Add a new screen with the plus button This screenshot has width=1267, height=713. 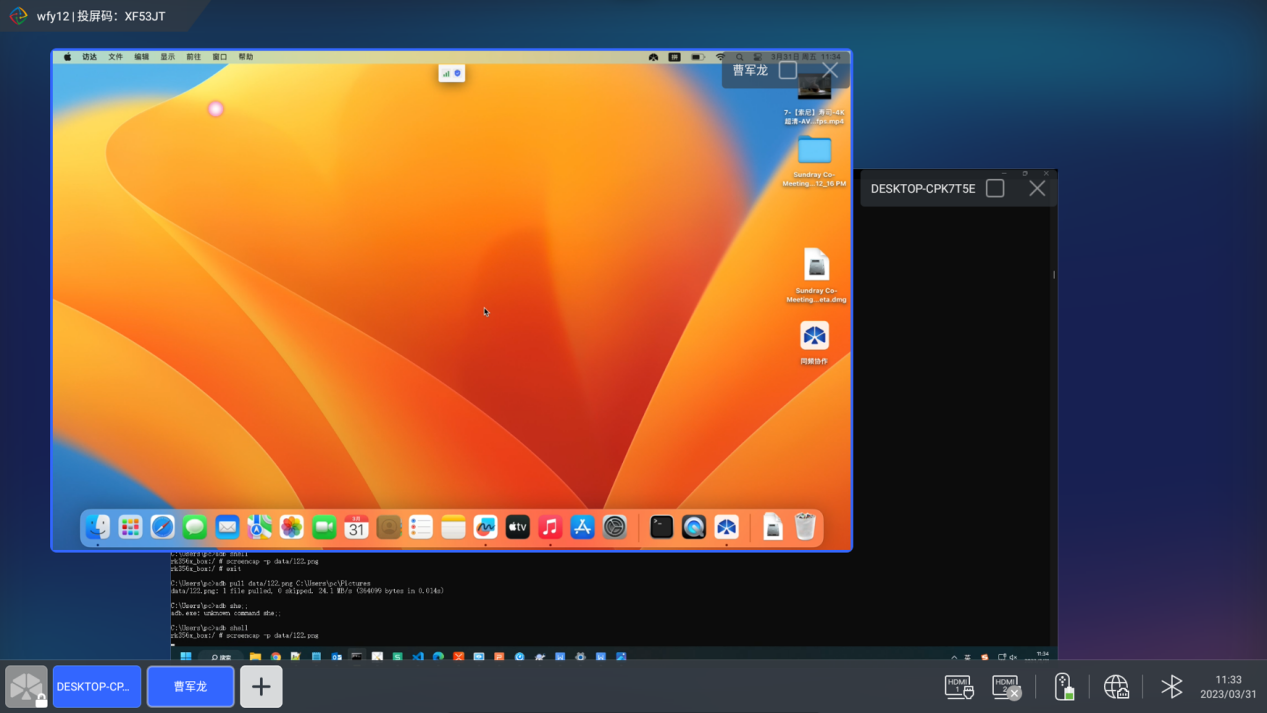261,687
